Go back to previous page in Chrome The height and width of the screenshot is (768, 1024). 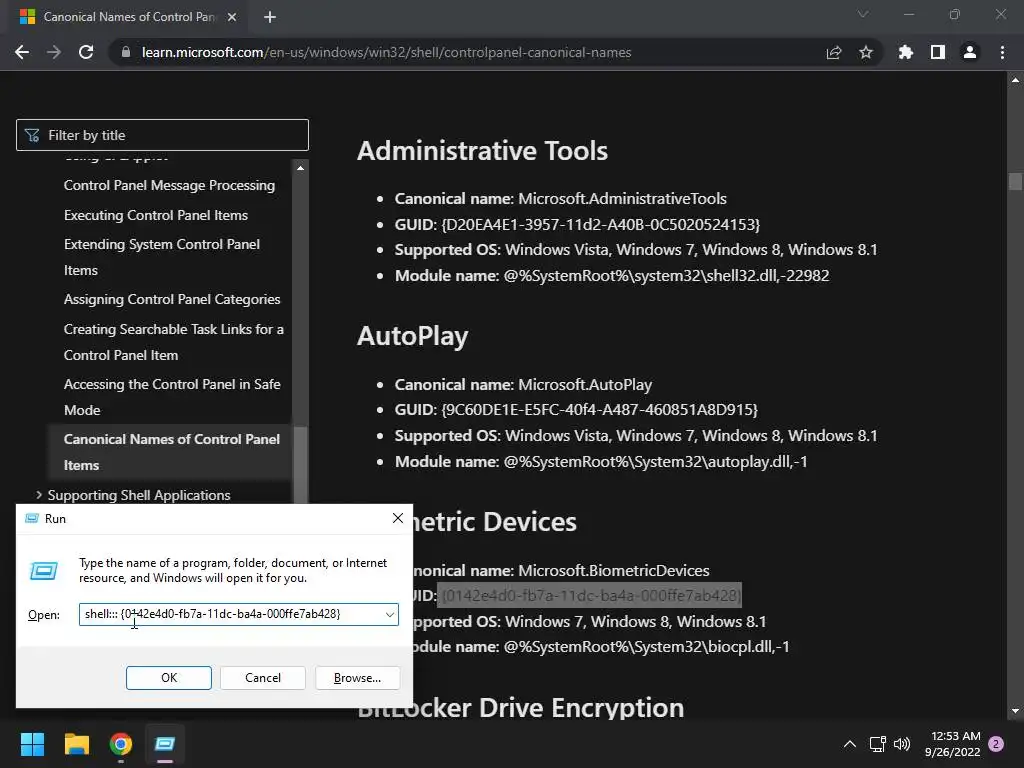(22, 52)
